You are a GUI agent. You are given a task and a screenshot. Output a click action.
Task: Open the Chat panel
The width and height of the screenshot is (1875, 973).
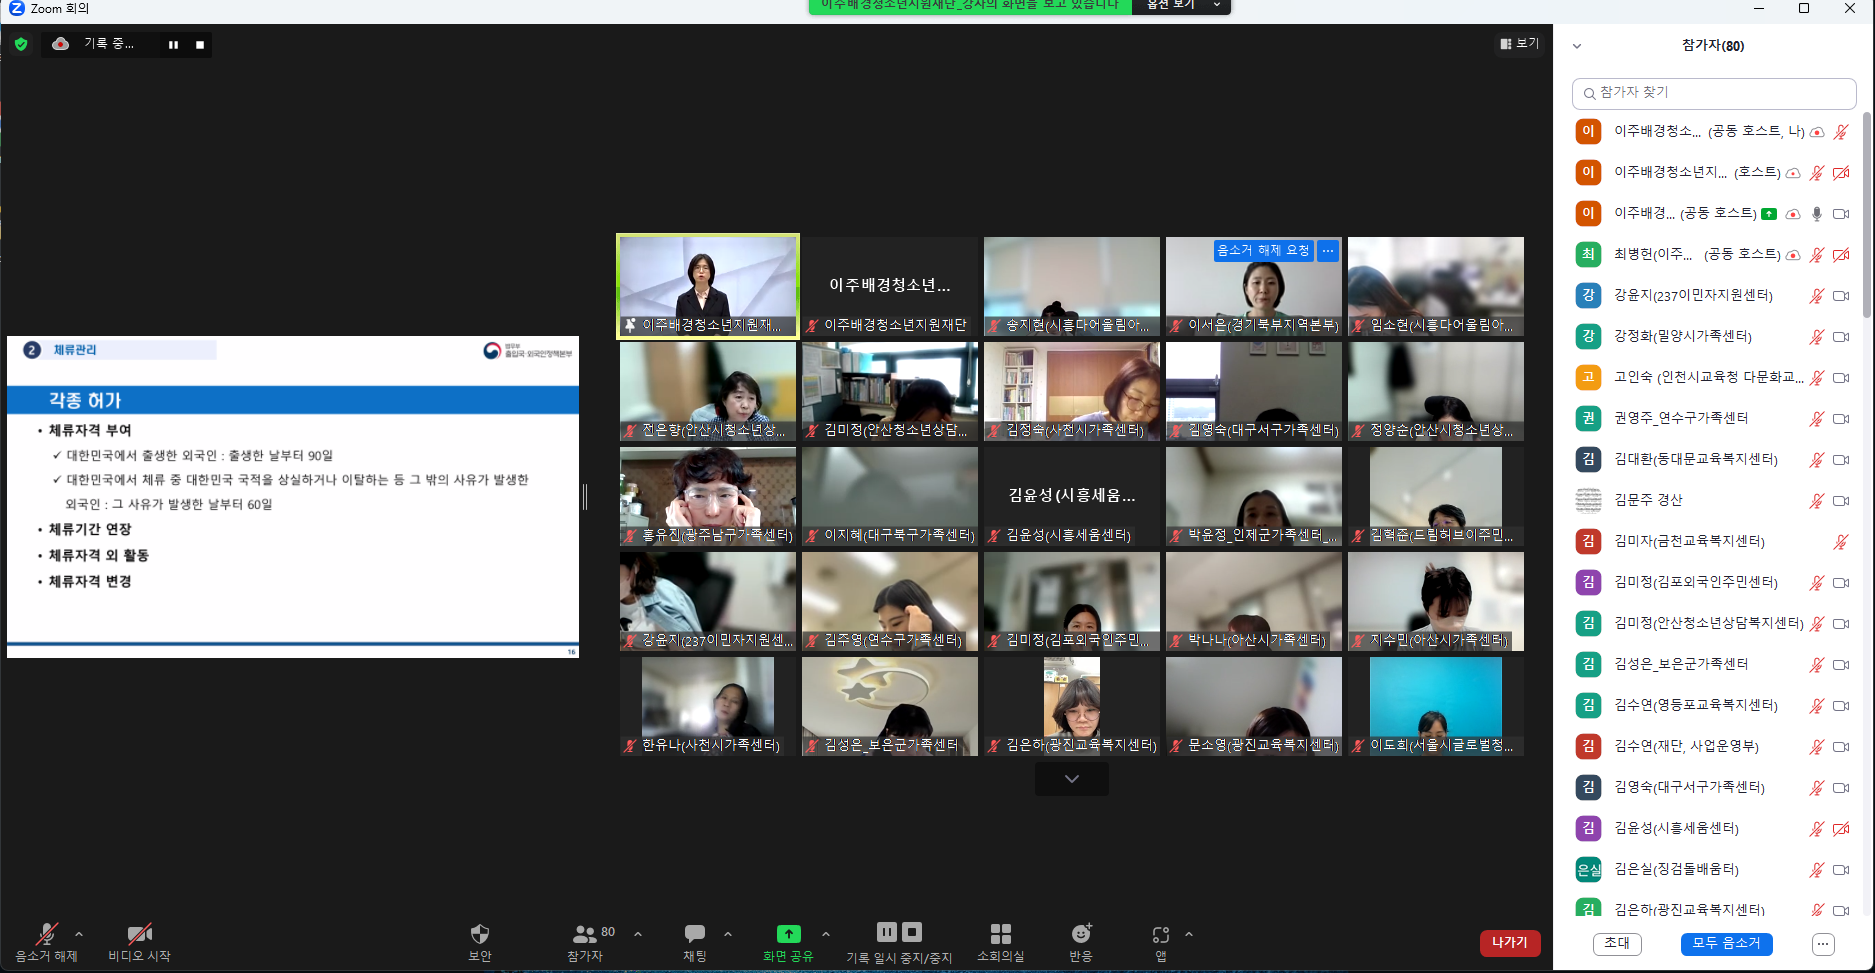pyautogui.click(x=695, y=934)
